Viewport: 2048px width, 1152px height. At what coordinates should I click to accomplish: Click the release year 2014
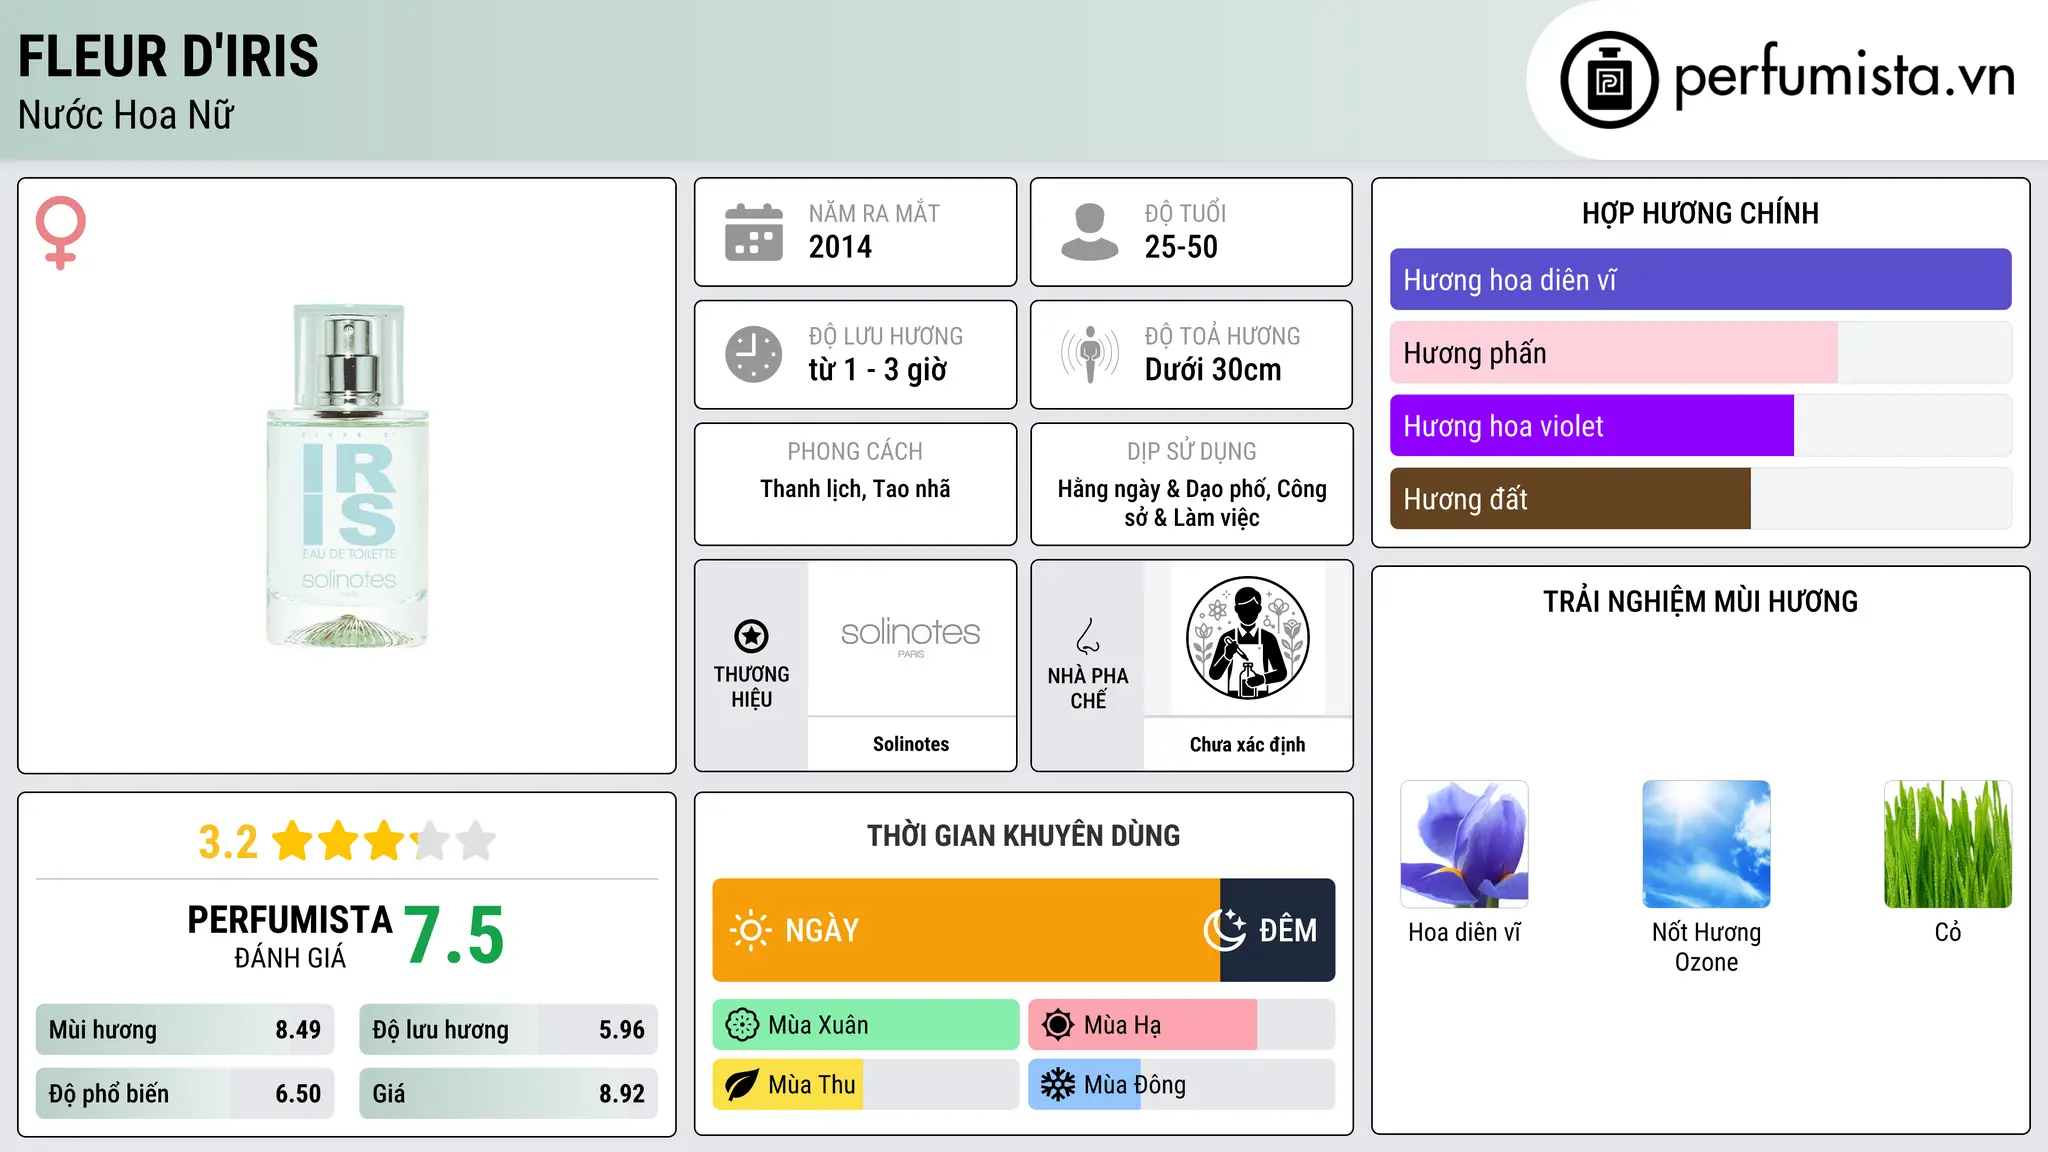[x=840, y=247]
